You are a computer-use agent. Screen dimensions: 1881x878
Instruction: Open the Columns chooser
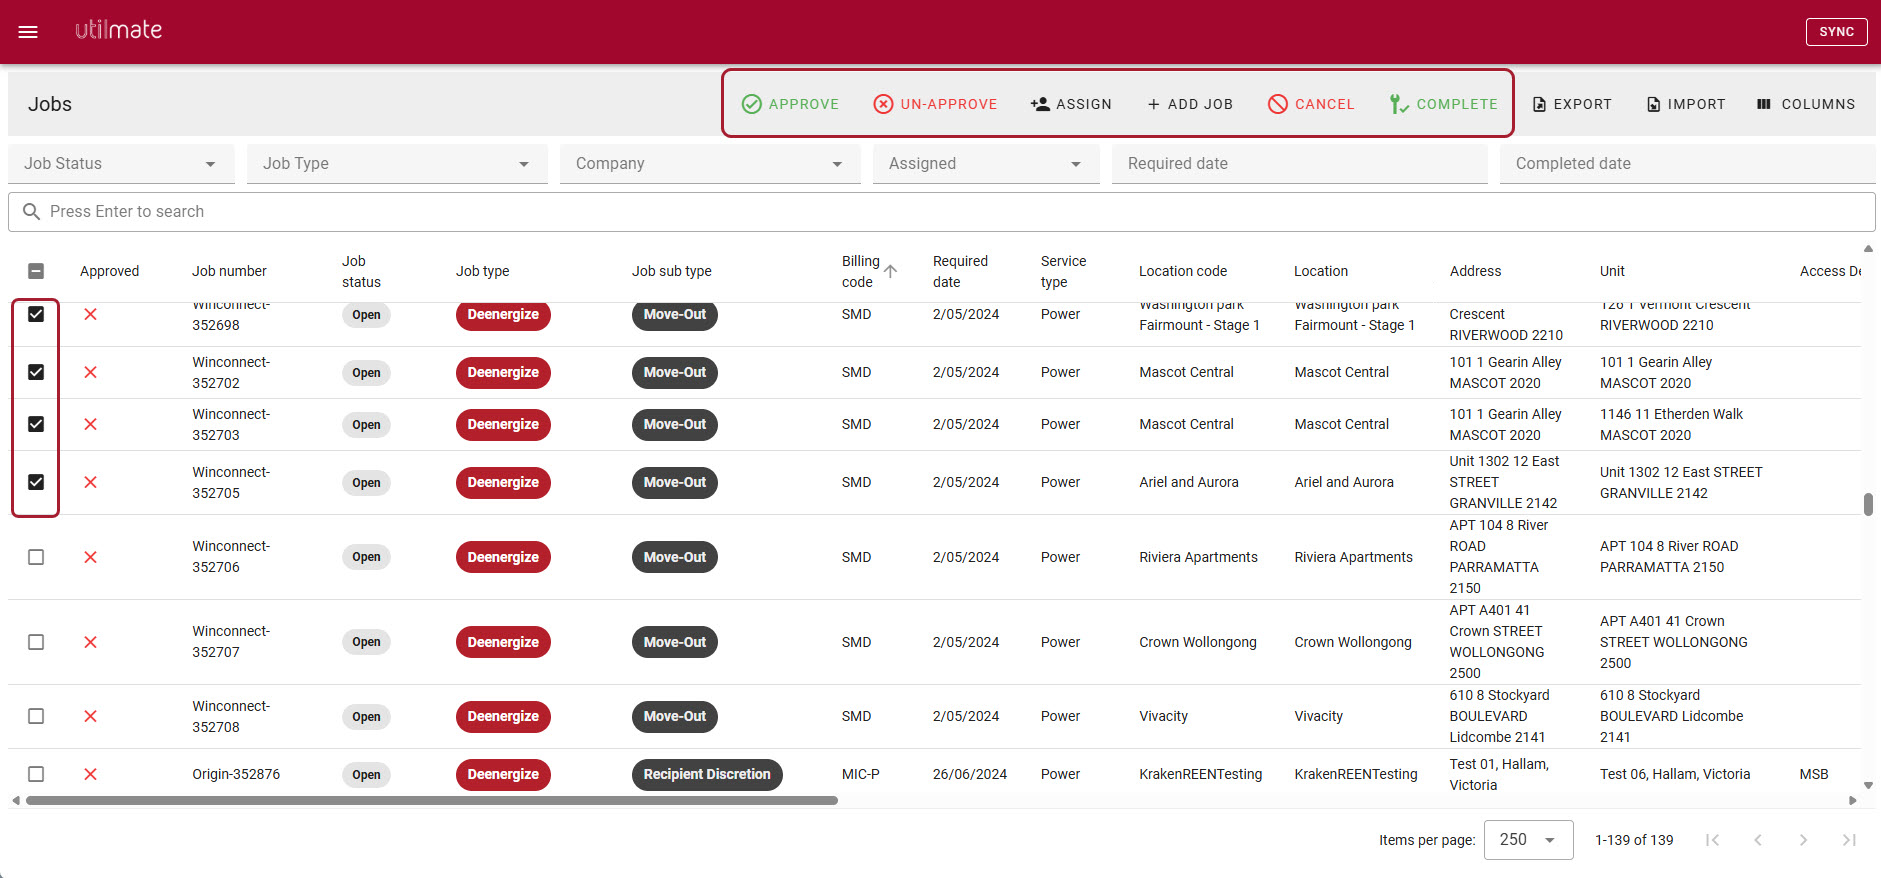[1806, 104]
